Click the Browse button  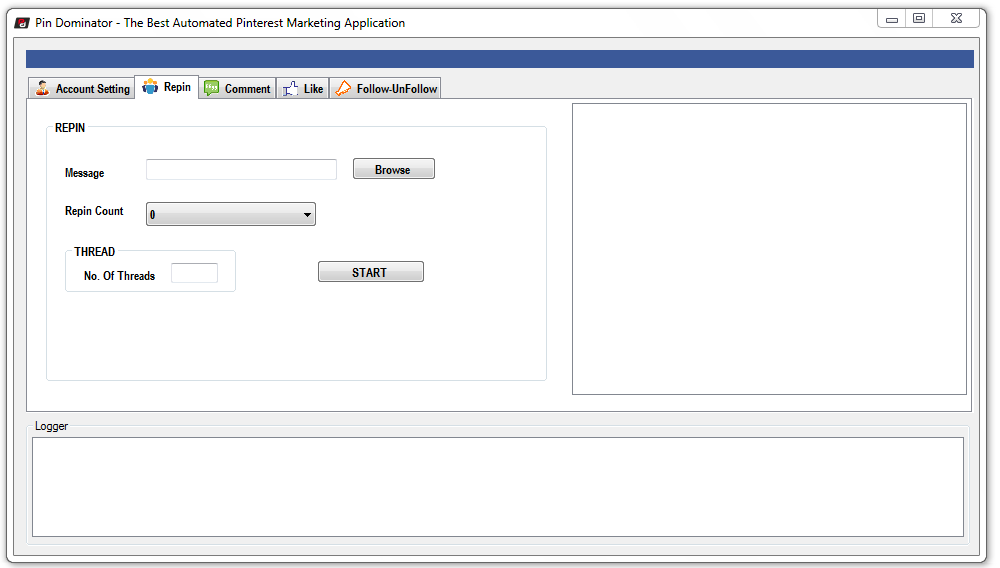[x=393, y=169]
